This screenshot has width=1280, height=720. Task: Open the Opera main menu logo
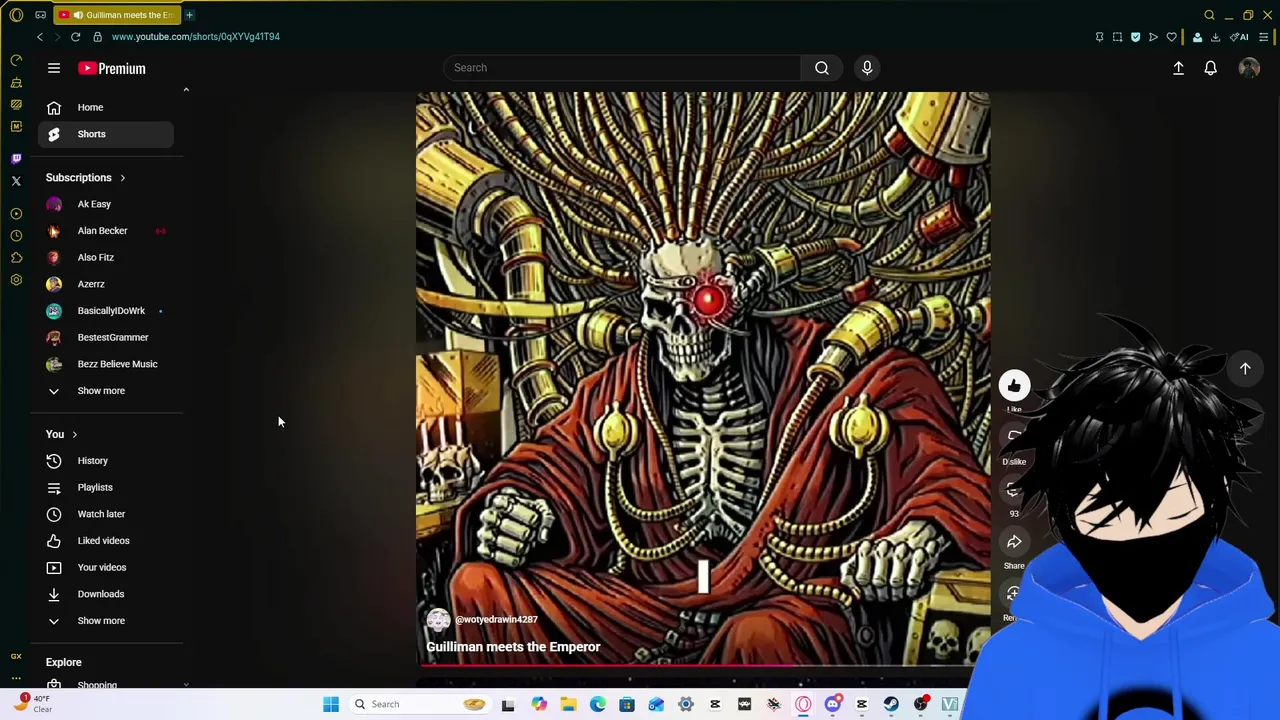[16, 15]
